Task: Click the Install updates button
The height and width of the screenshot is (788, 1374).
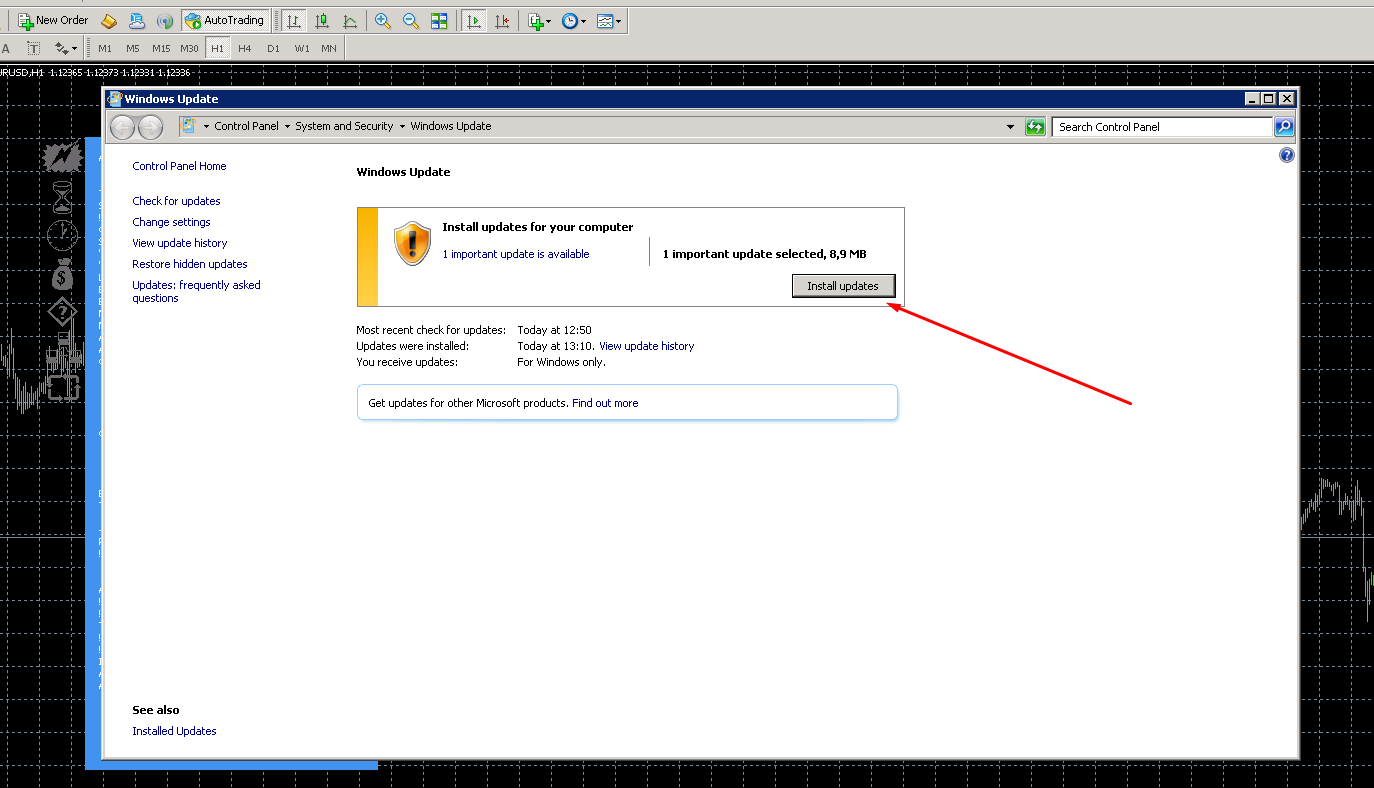Action: (x=843, y=286)
